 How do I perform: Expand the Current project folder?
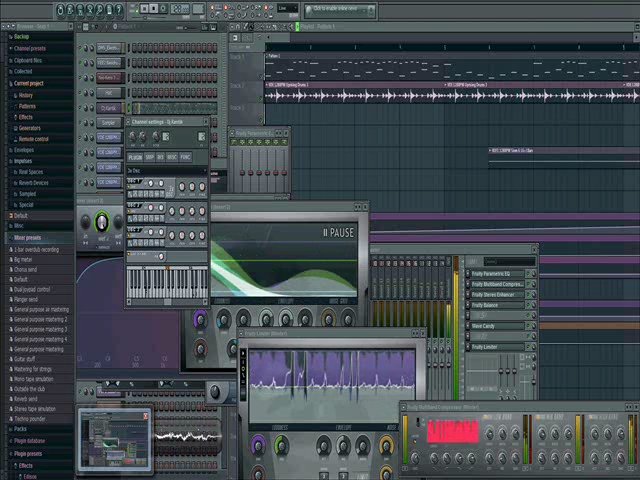pyautogui.click(x=29, y=83)
